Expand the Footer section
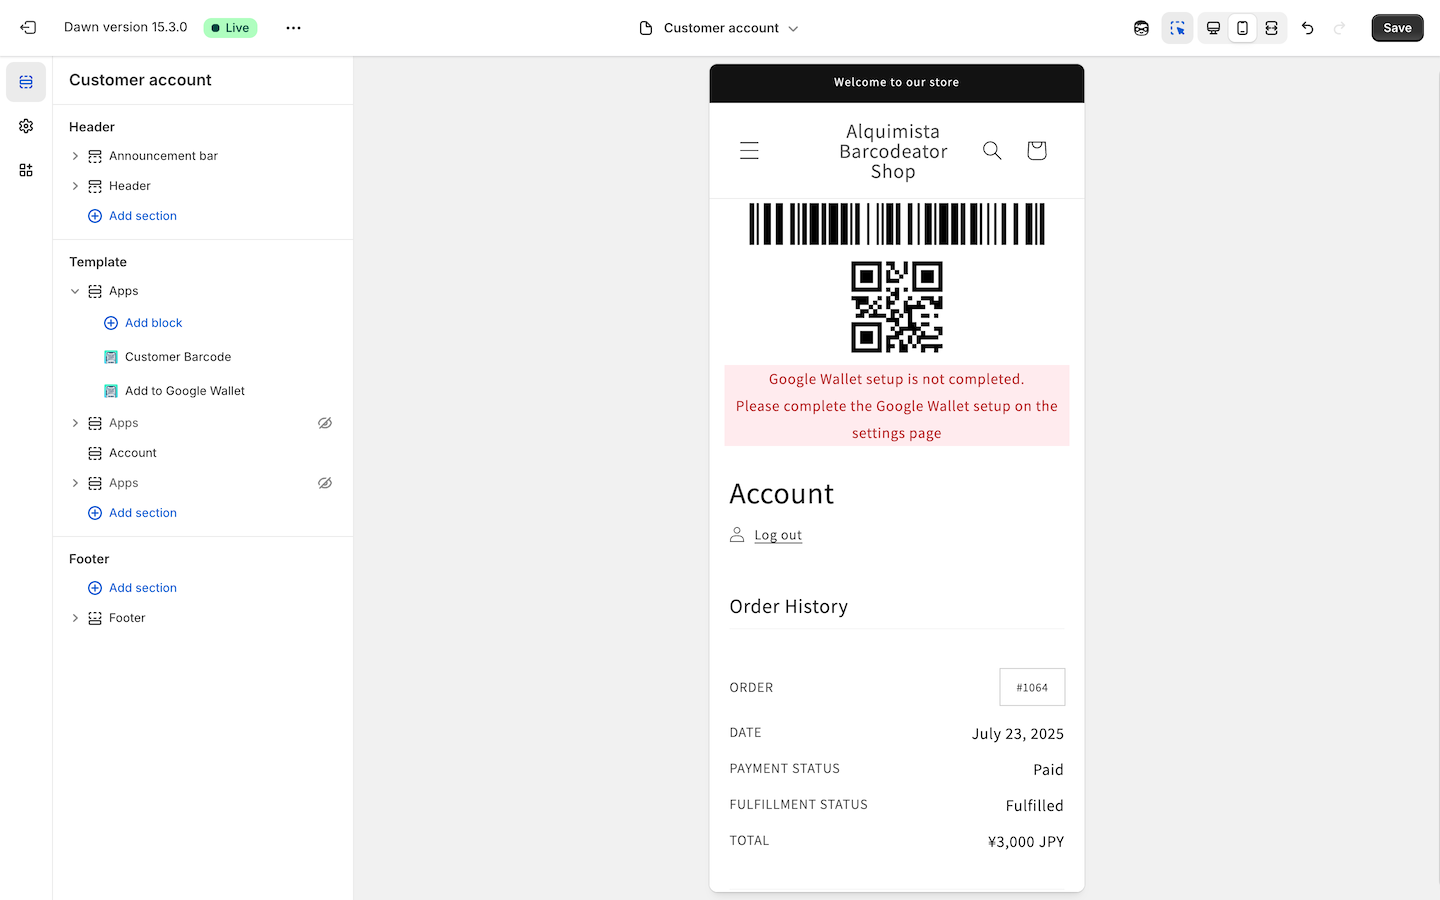Viewport: 1440px width, 900px height. tap(75, 618)
